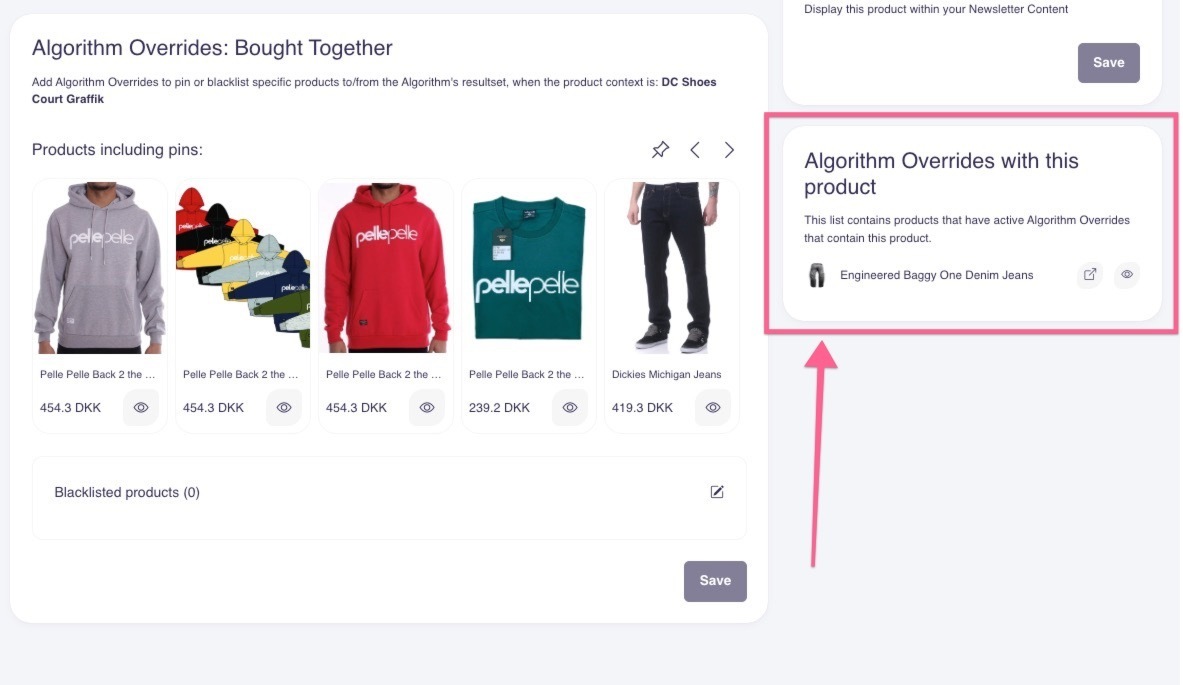Preview the gray Pelle Pelle hoodie product
Image resolution: width=1183 pixels, height=685 pixels.
tap(141, 408)
